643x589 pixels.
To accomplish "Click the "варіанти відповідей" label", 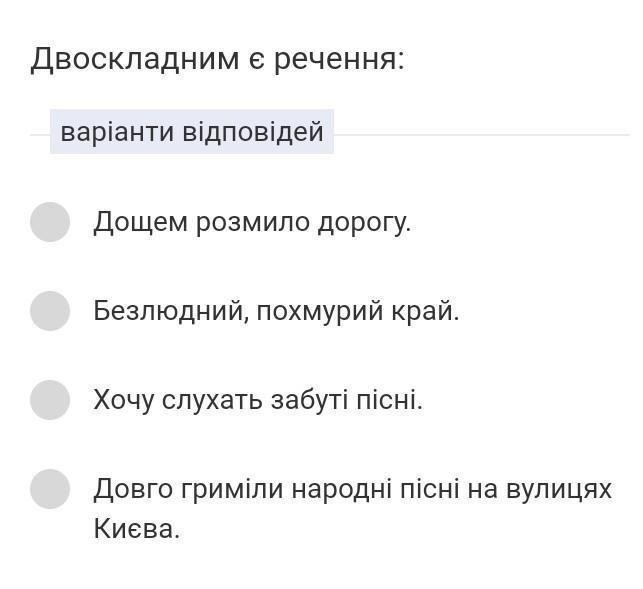I will coord(192,132).
